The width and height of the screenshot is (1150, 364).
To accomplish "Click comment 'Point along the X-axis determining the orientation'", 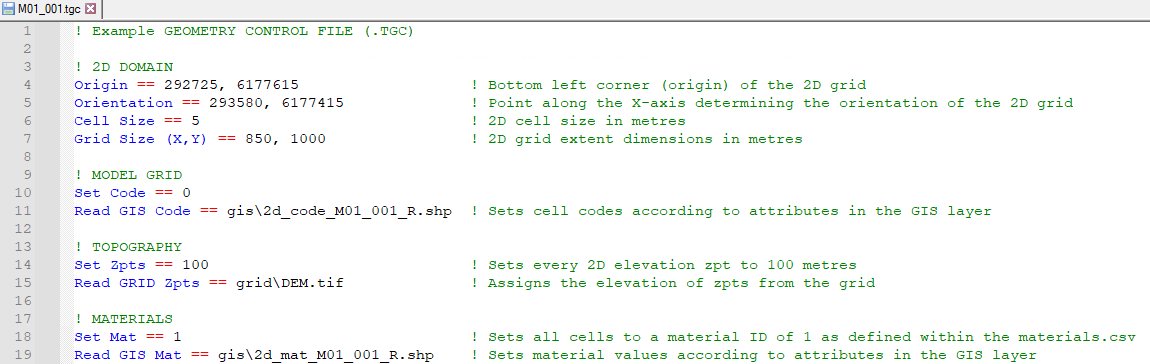I will pos(713,103).
